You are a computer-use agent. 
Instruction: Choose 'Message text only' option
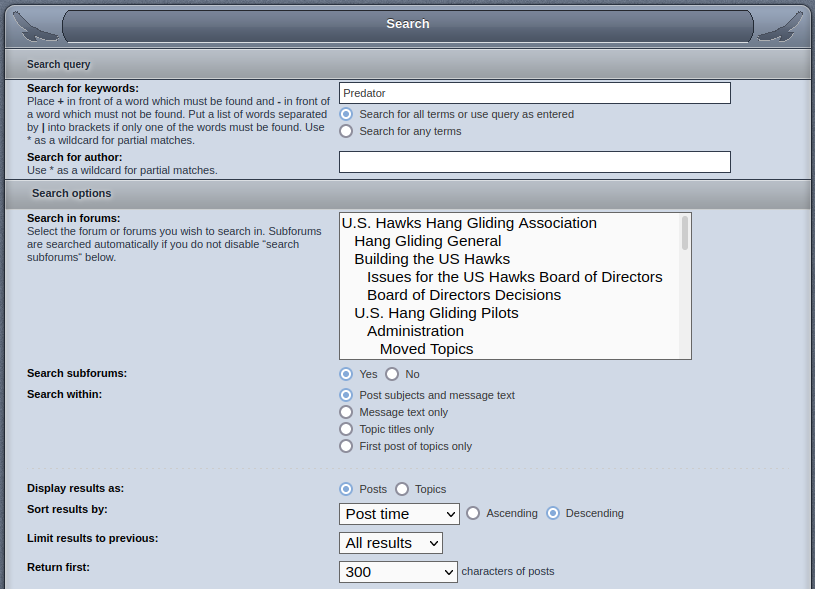pos(346,412)
